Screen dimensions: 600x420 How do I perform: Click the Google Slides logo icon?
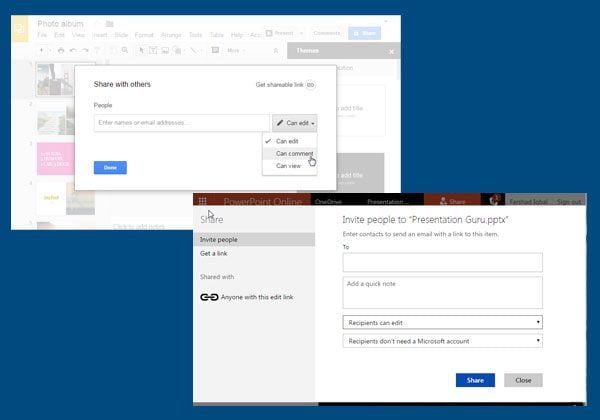(x=20, y=29)
